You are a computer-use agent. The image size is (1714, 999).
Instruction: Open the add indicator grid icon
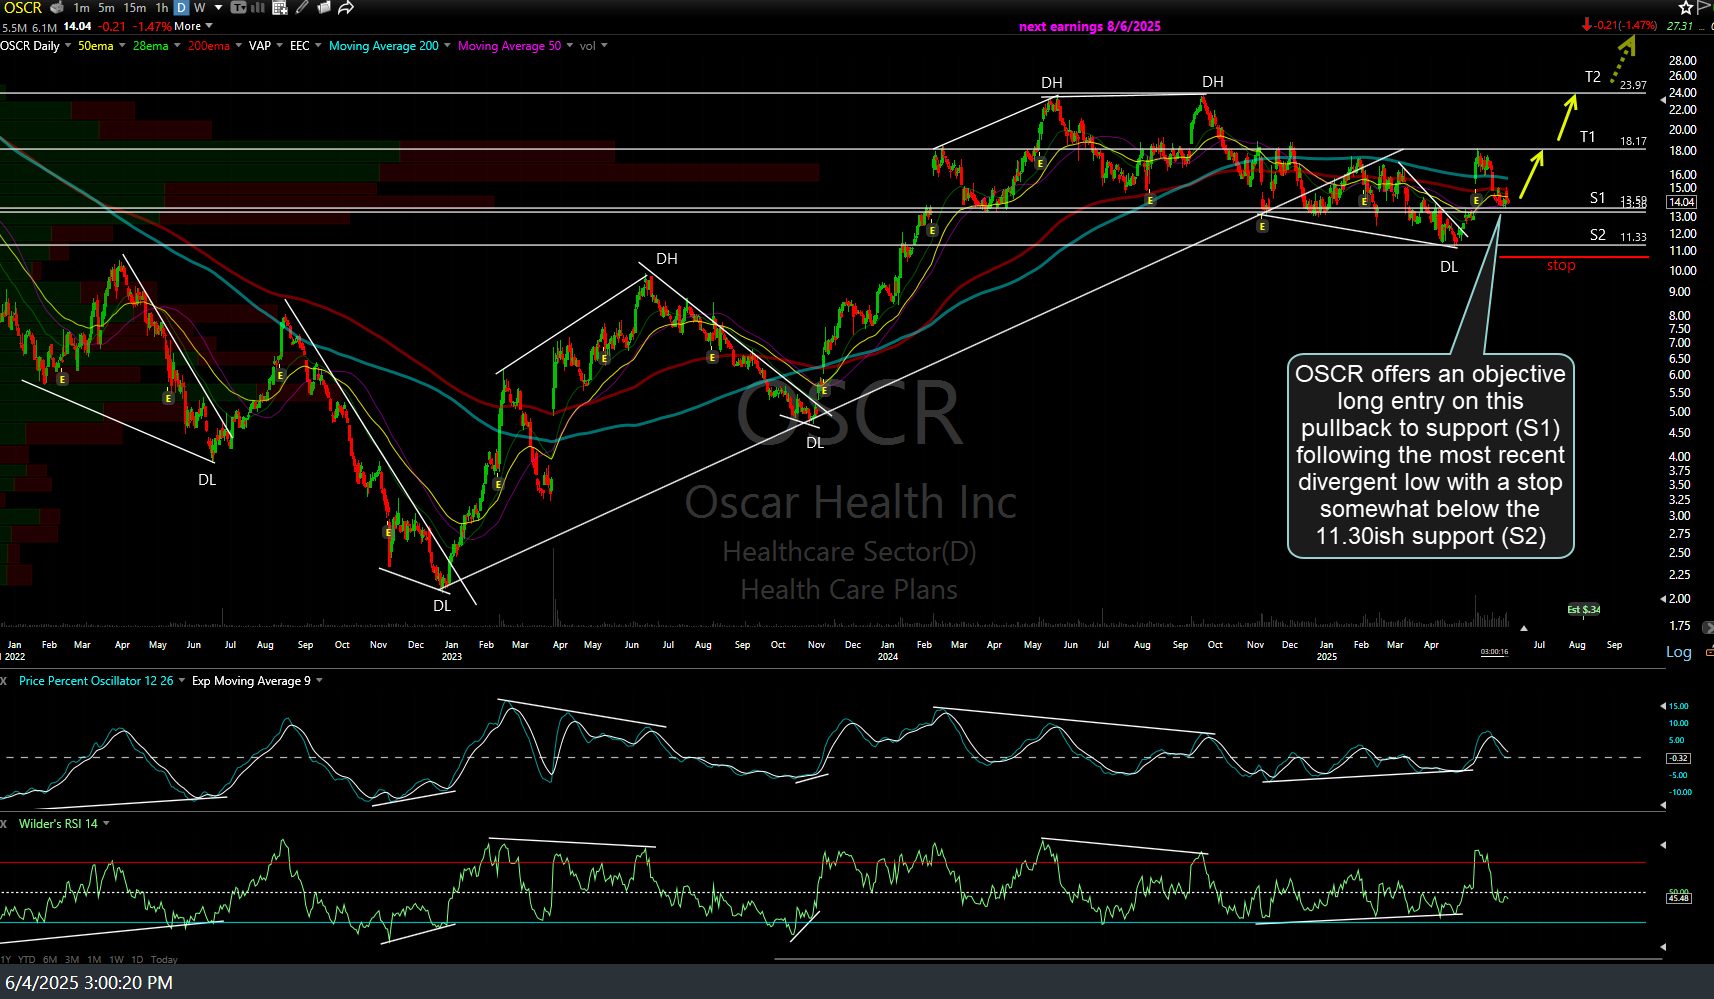(x=280, y=8)
